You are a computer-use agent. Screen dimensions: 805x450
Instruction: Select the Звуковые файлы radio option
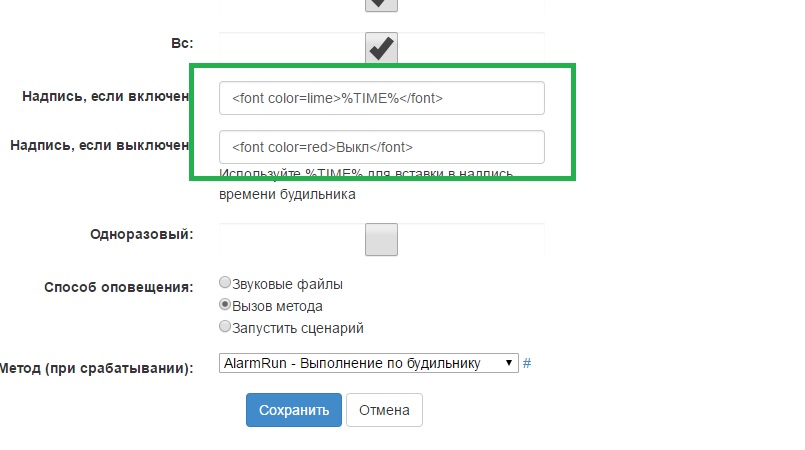pyautogui.click(x=225, y=283)
